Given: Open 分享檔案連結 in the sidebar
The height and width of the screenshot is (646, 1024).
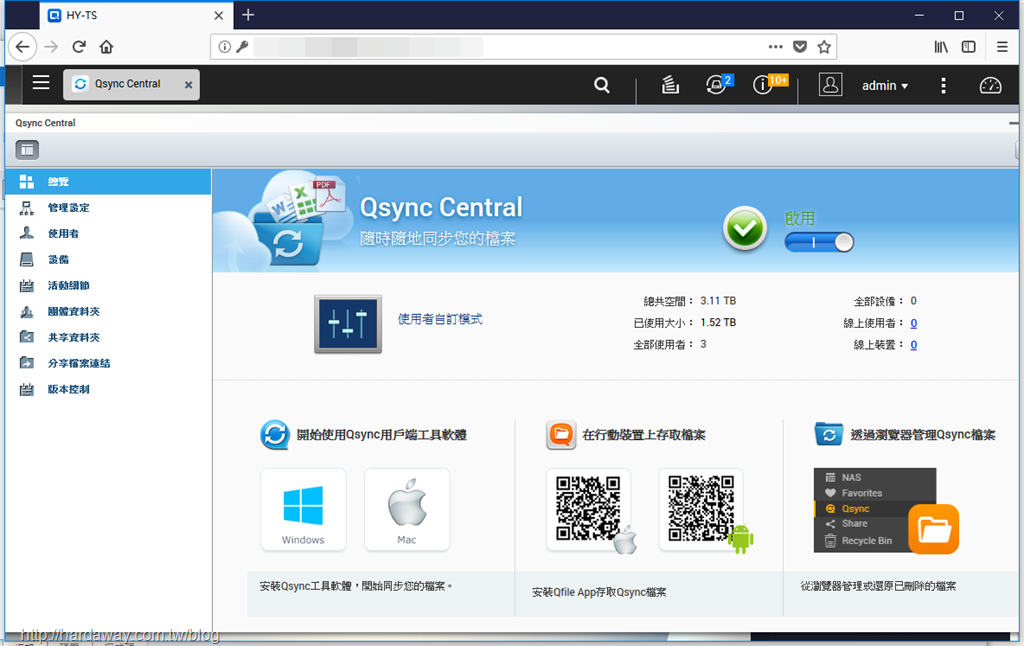Looking at the screenshot, I should coord(108,363).
